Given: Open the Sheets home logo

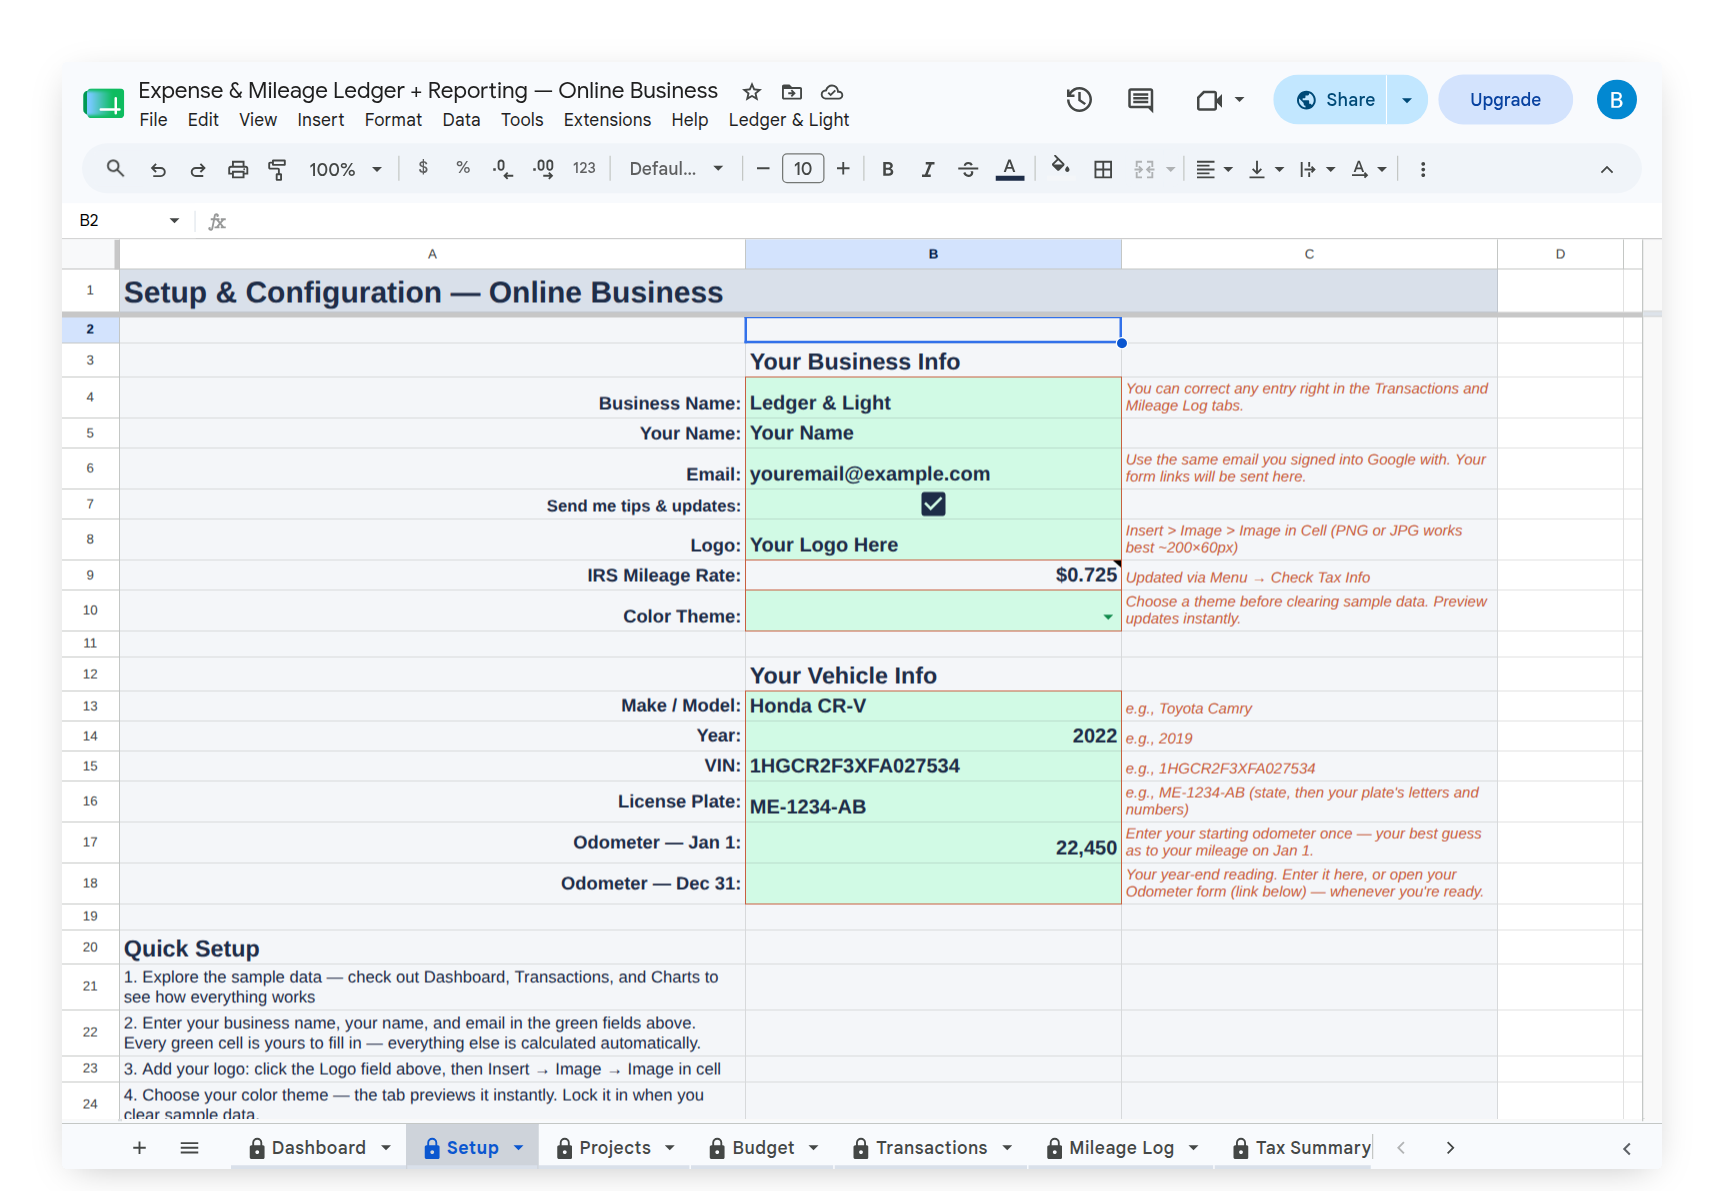Looking at the screenshot, I should click(103, 102).
